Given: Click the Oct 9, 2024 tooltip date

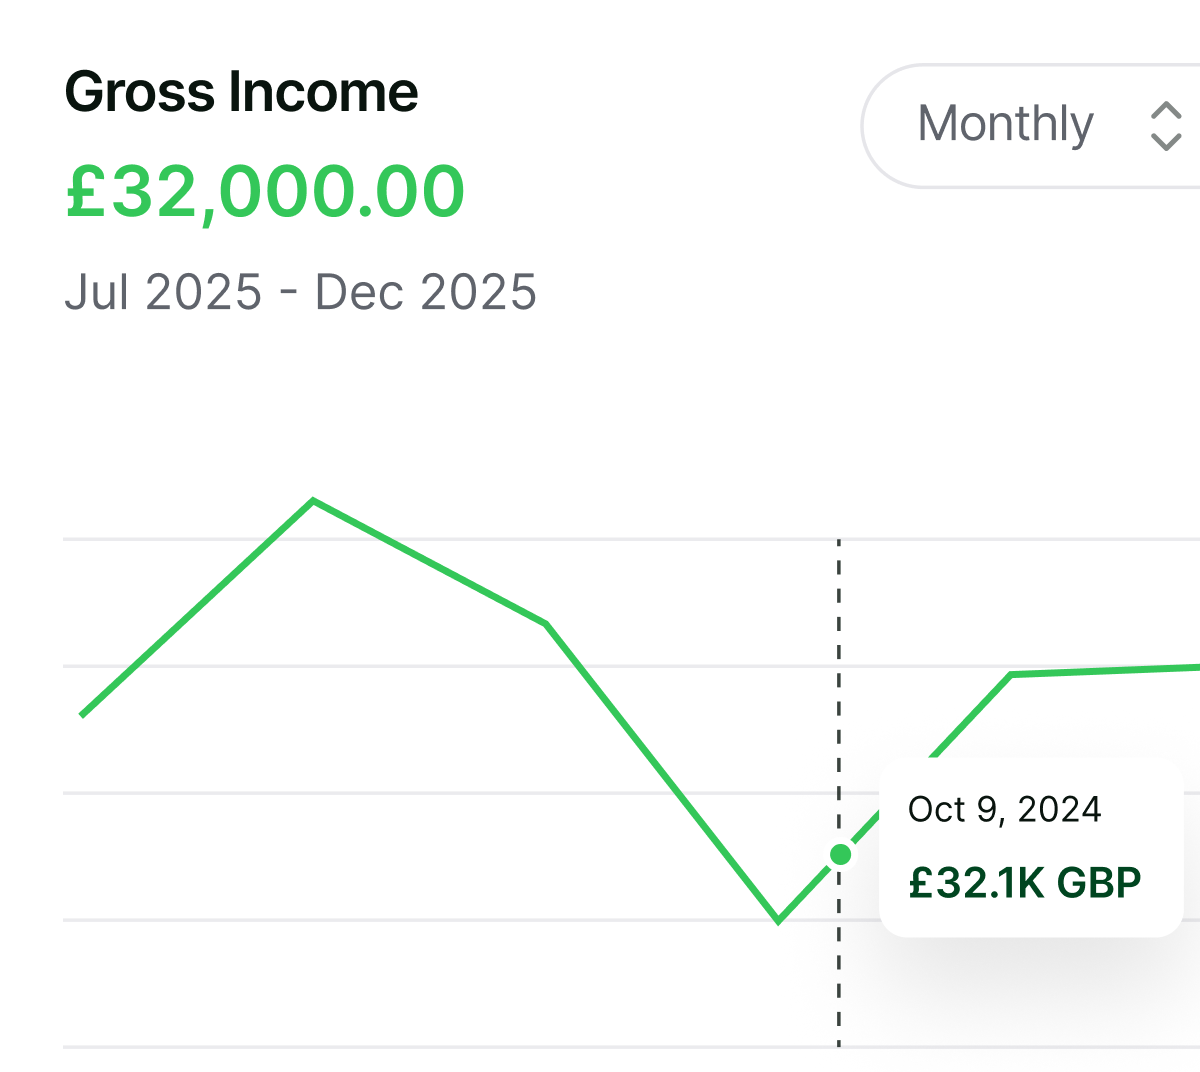Looking at the screenshot, I should click(x=1004, y=809).
